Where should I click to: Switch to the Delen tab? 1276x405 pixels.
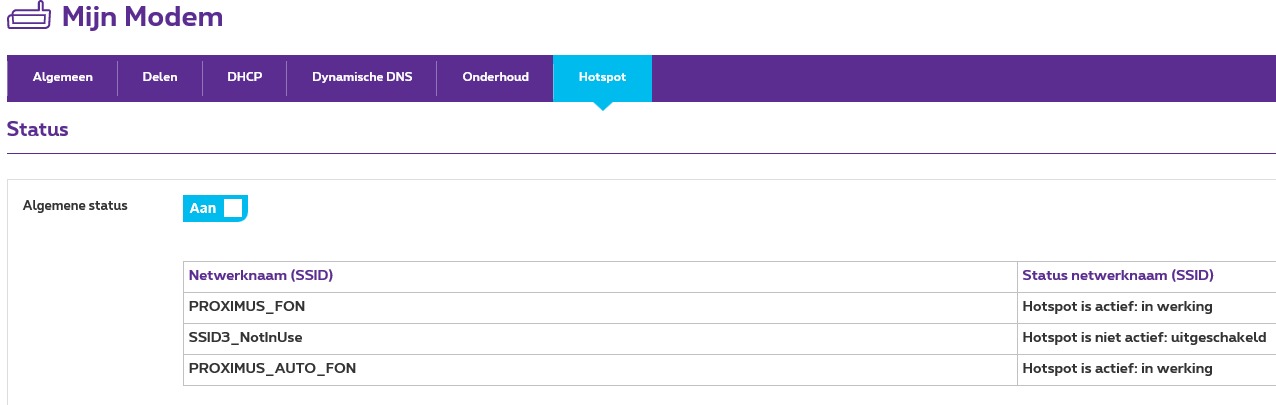click(x=160, y=77)
